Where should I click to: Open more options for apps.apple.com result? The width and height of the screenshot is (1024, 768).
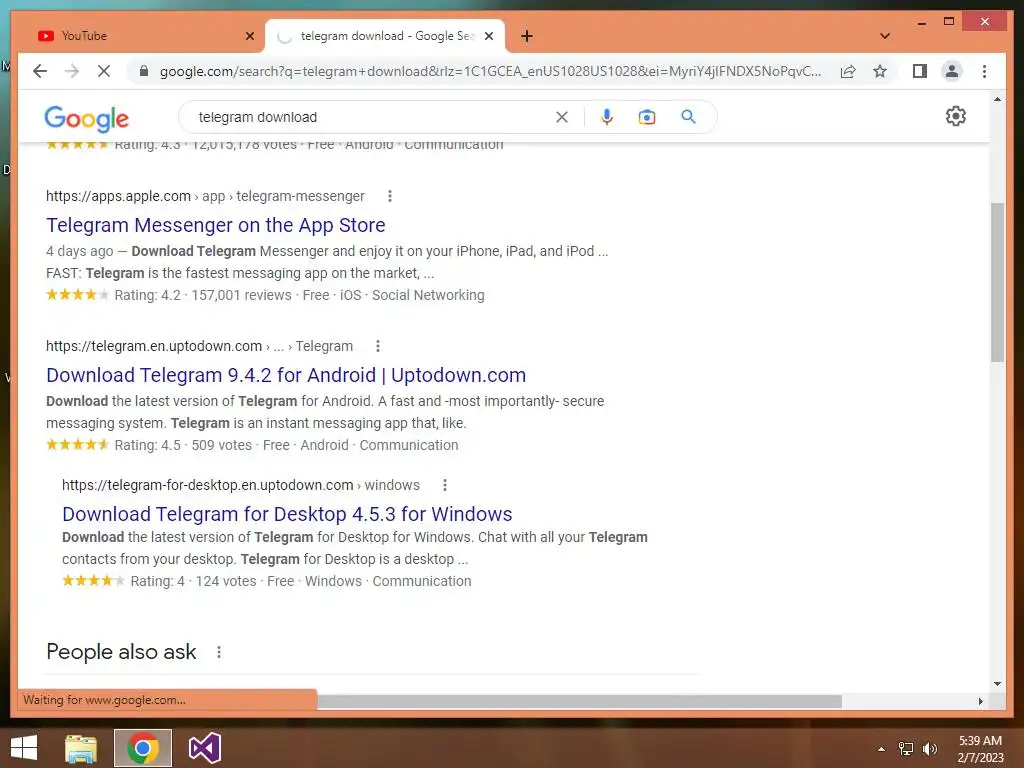390,196
